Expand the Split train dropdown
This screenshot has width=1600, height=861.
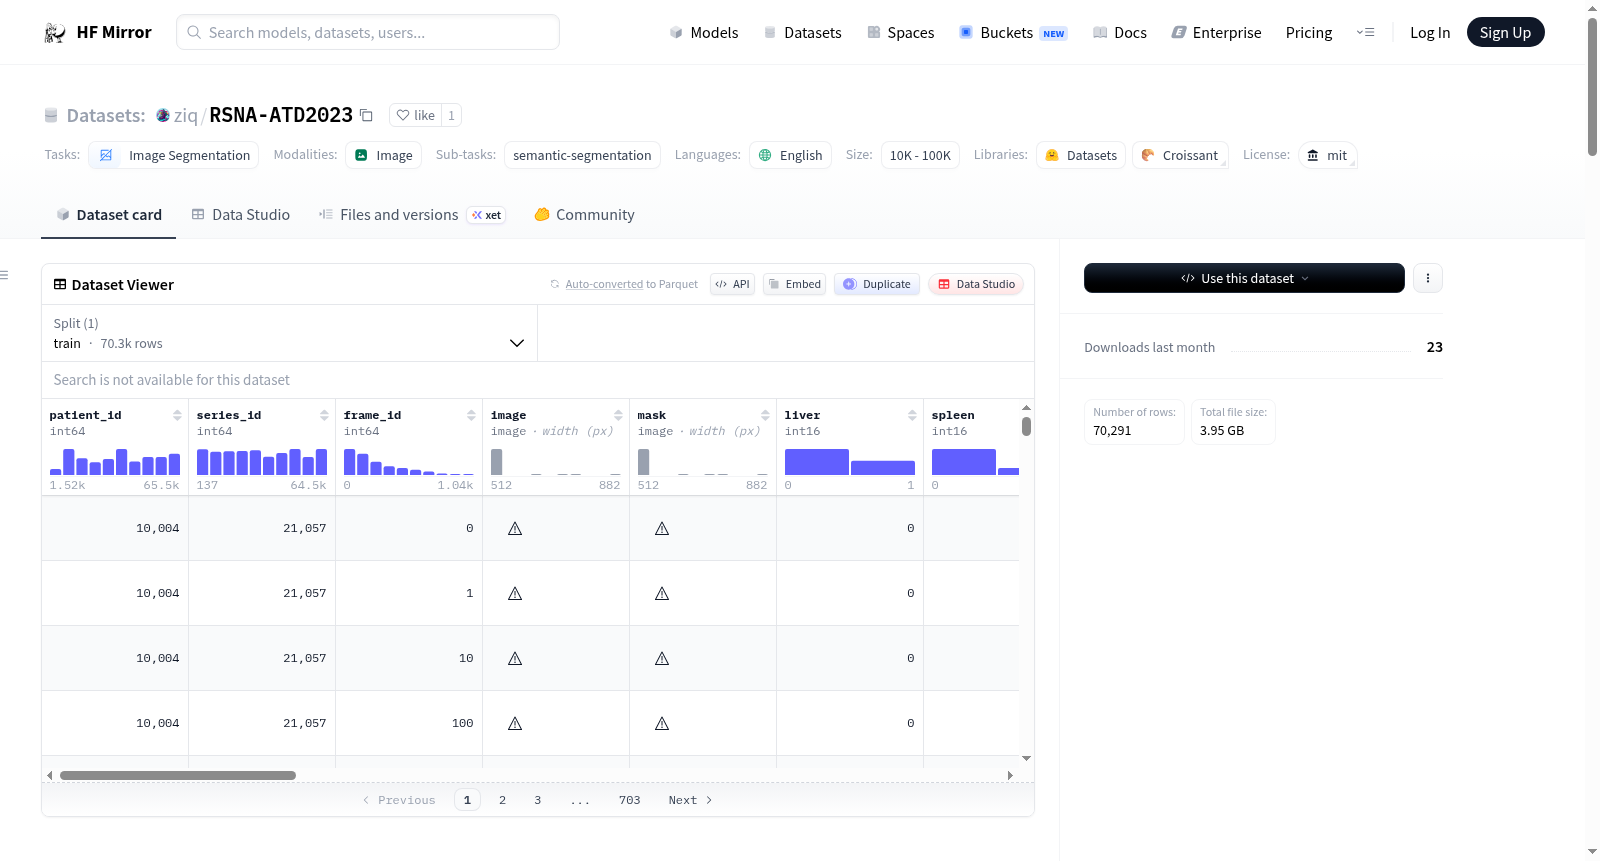click(x=289, y=333)
